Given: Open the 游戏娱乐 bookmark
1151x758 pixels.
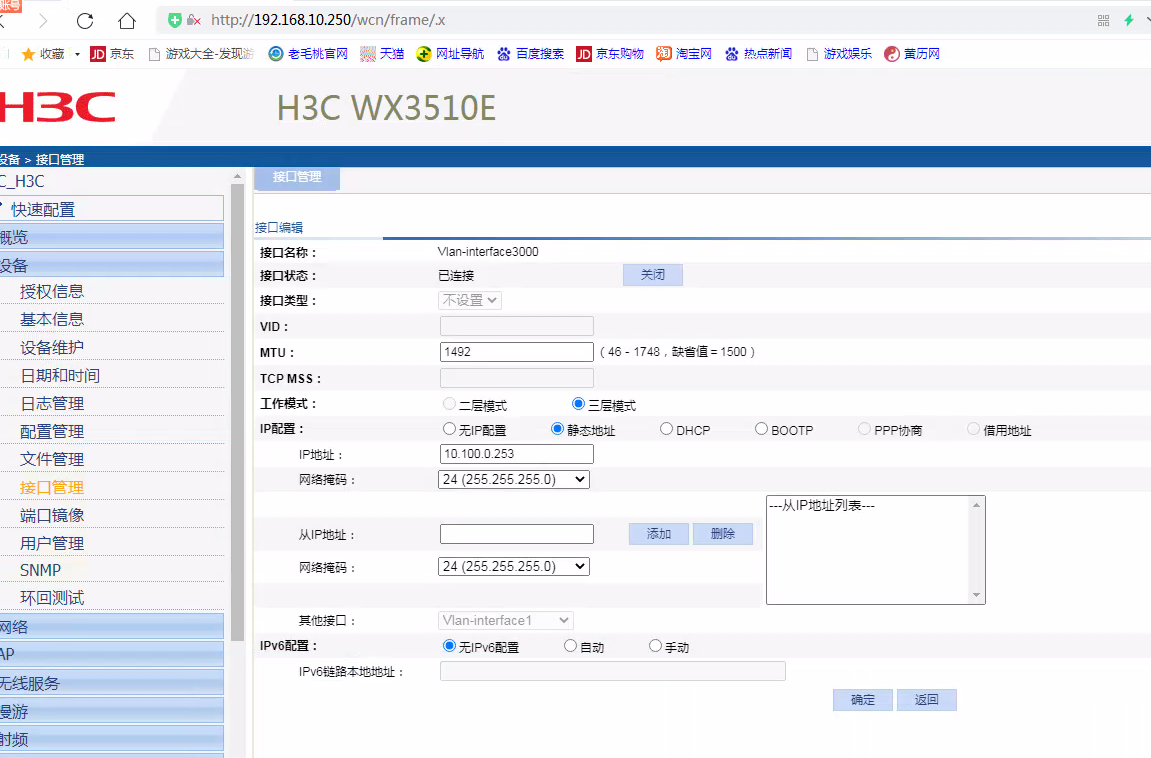Looking at the screenshot, I should [x=839, y=54].
